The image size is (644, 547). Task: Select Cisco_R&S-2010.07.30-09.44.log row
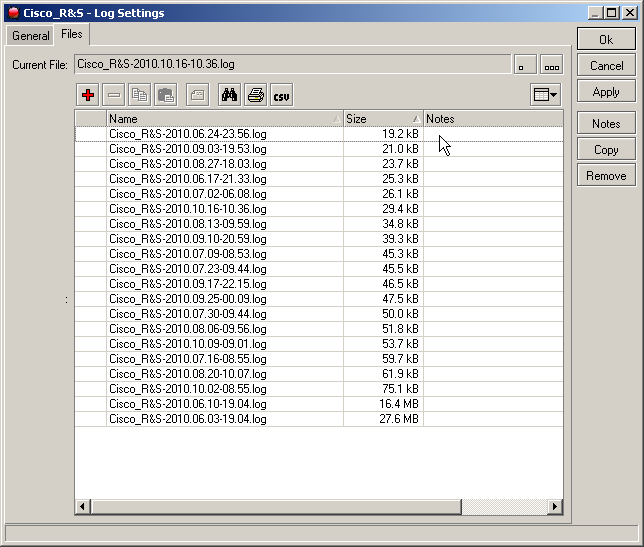(x=319, y=314)
